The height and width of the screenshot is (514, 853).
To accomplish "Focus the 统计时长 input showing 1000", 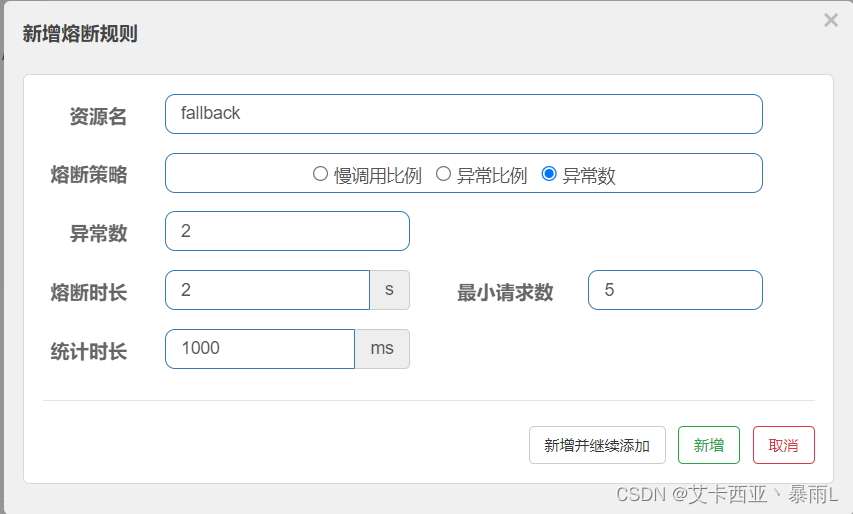I will pyautogui.click(x=260, y=349).
